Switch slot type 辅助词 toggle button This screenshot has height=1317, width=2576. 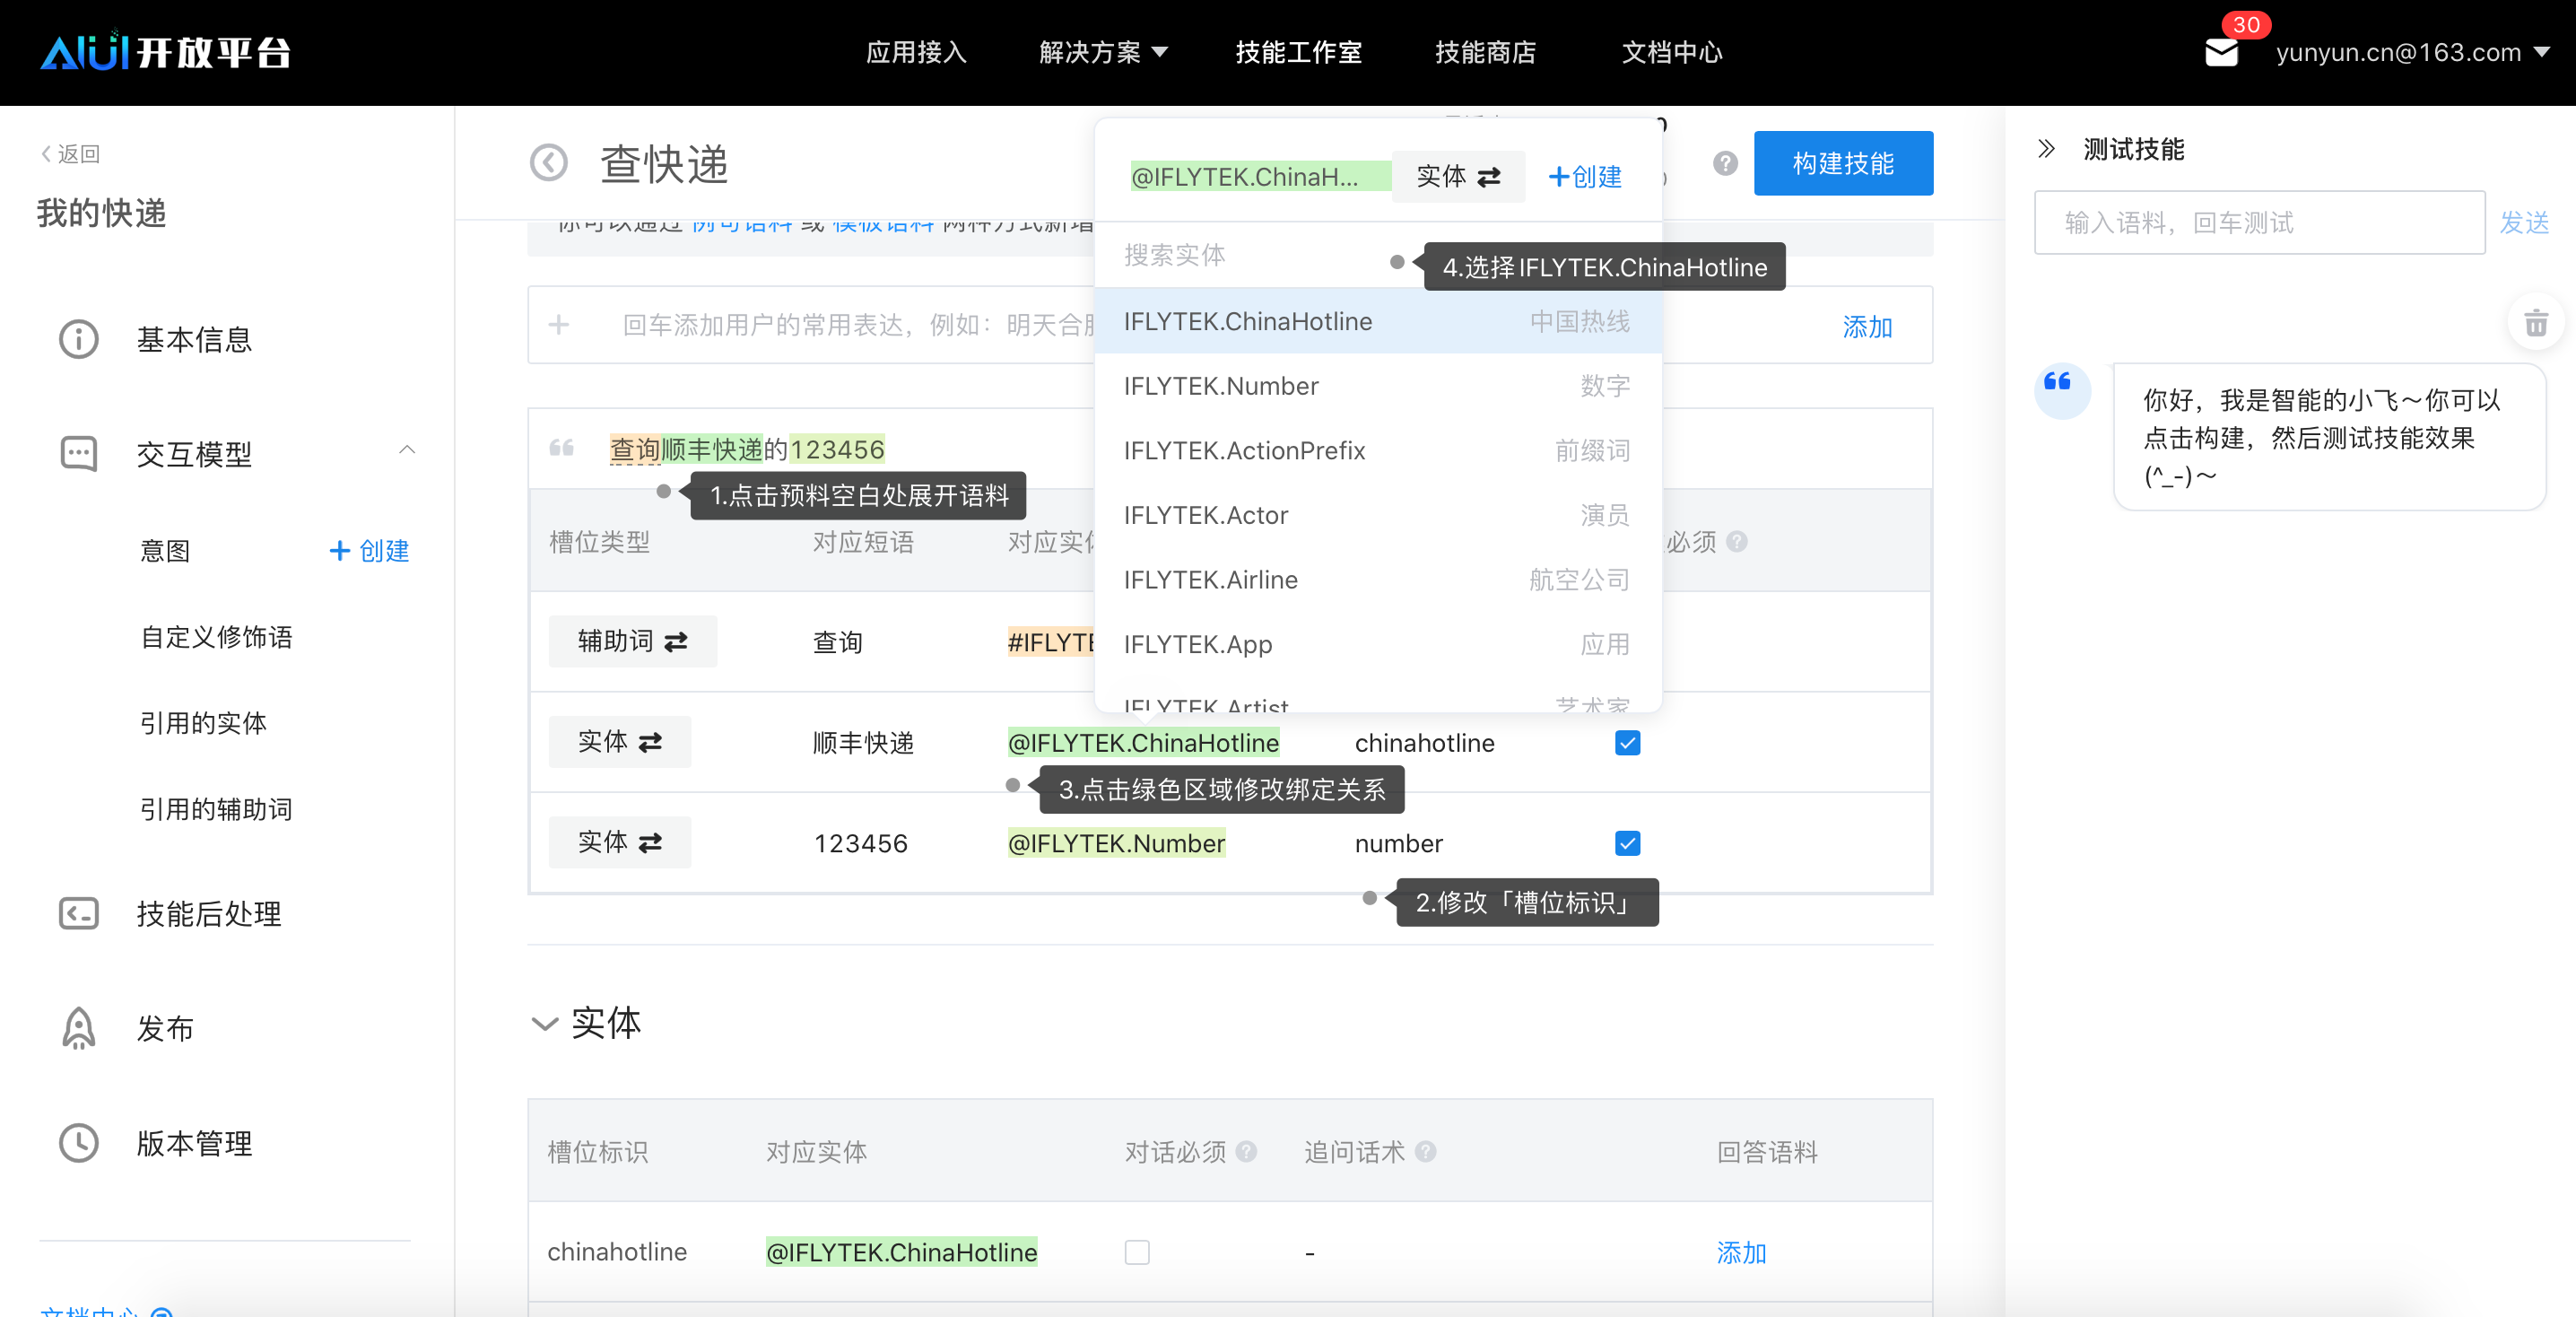click(633, 641)
